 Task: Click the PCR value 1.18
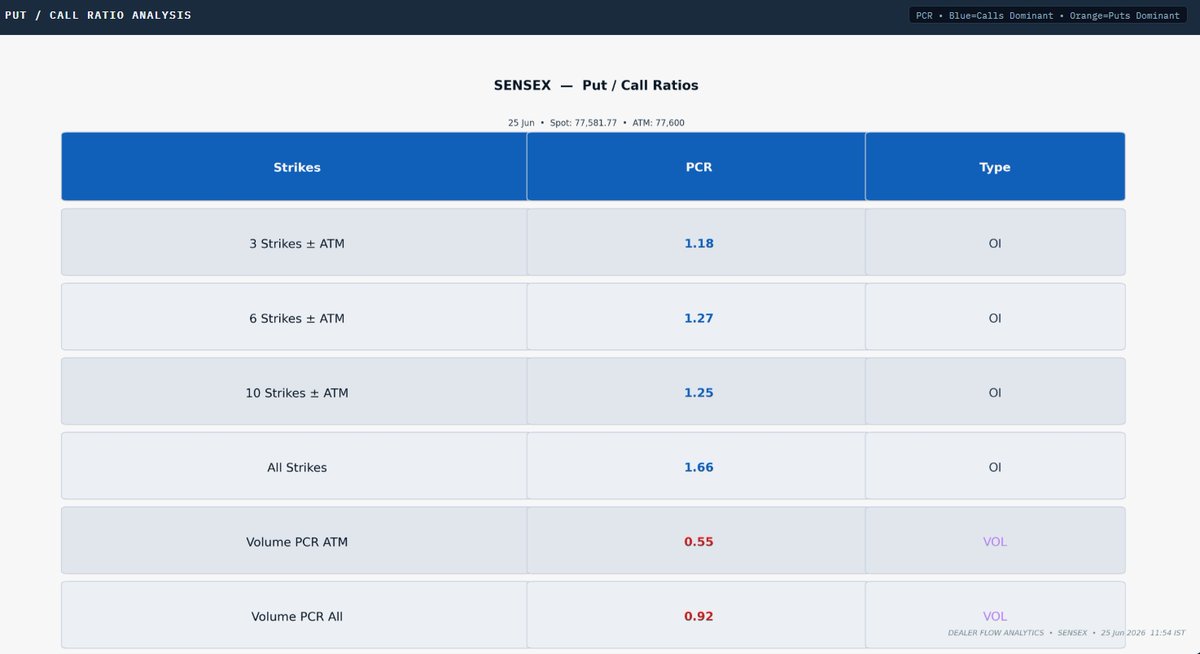[699, 243]
